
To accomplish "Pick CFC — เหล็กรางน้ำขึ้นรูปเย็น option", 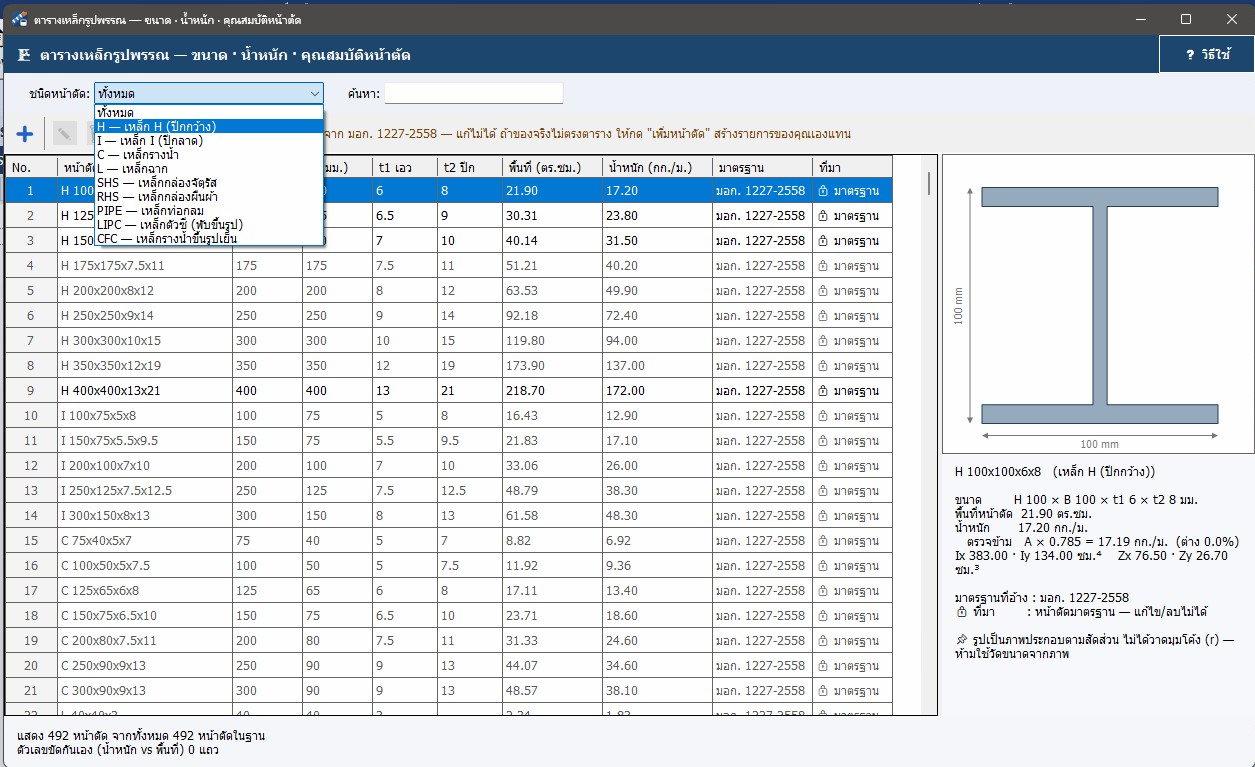I will [x=209, y=238].
